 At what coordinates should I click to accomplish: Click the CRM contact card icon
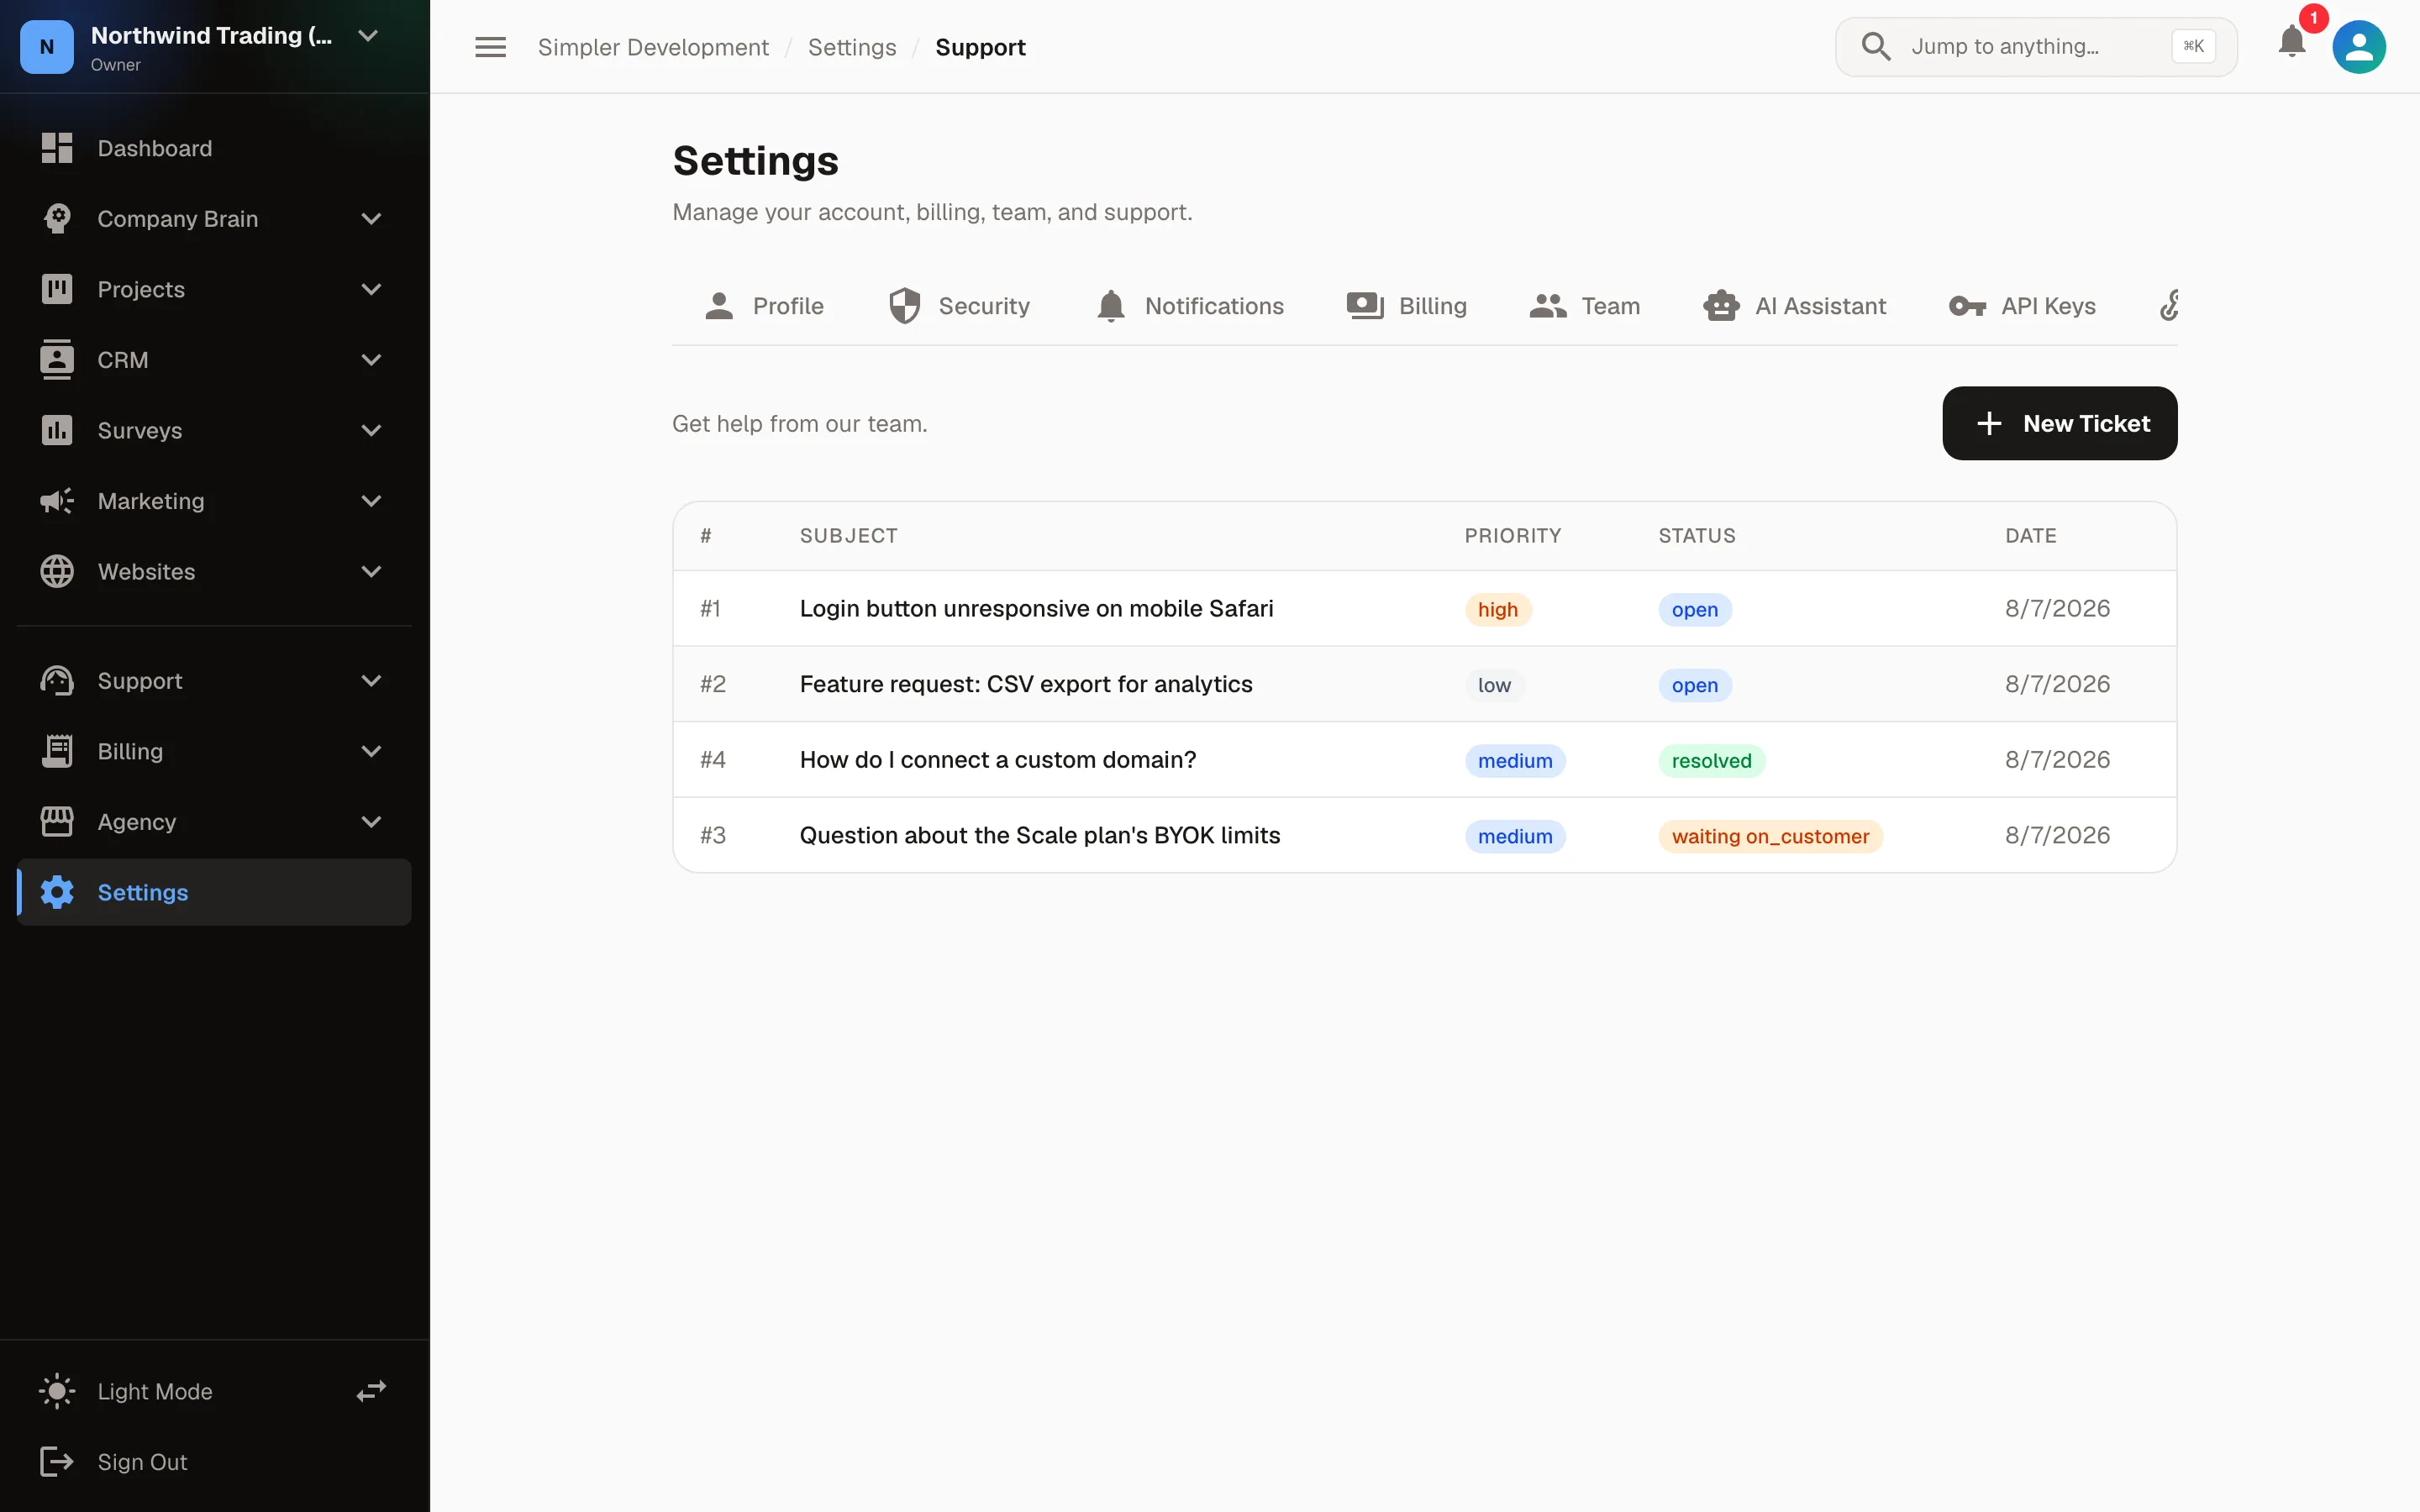[x=57, y=359]
